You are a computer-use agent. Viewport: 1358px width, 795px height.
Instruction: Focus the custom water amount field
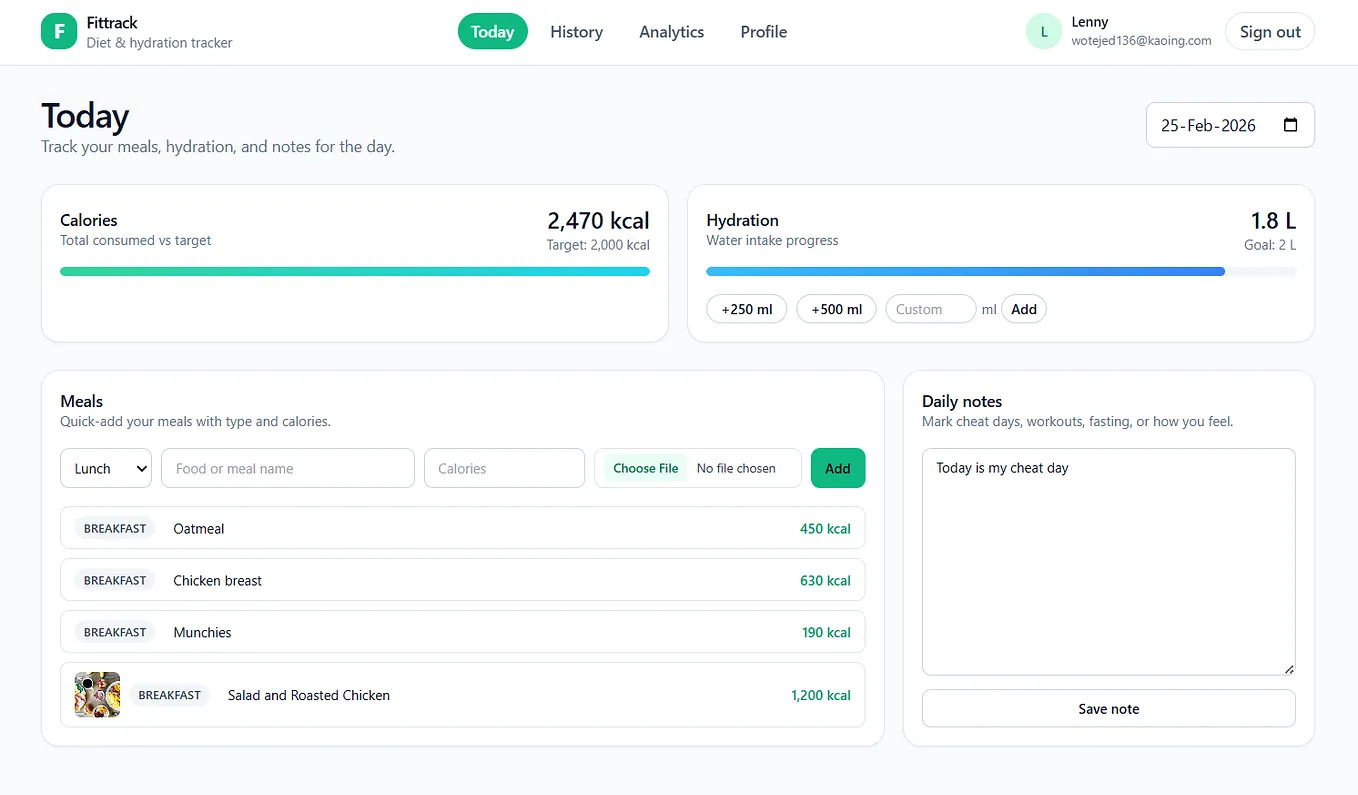pos(930,309)
